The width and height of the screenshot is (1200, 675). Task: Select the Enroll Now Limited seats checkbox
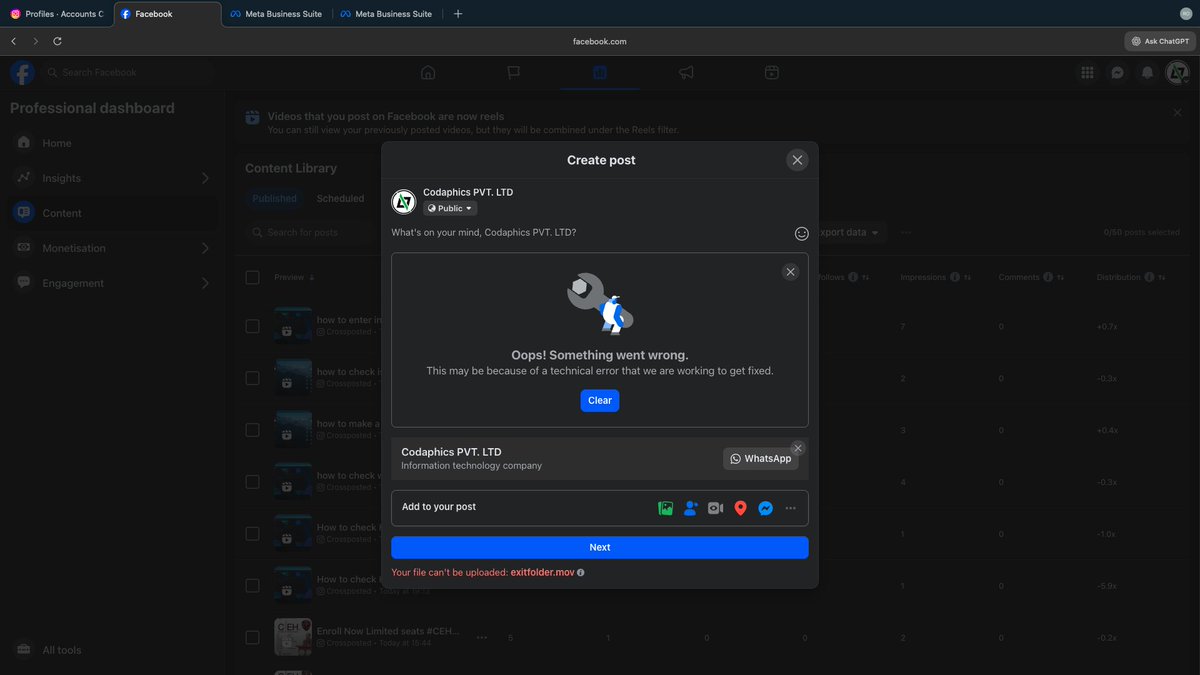tap(252, 637)
